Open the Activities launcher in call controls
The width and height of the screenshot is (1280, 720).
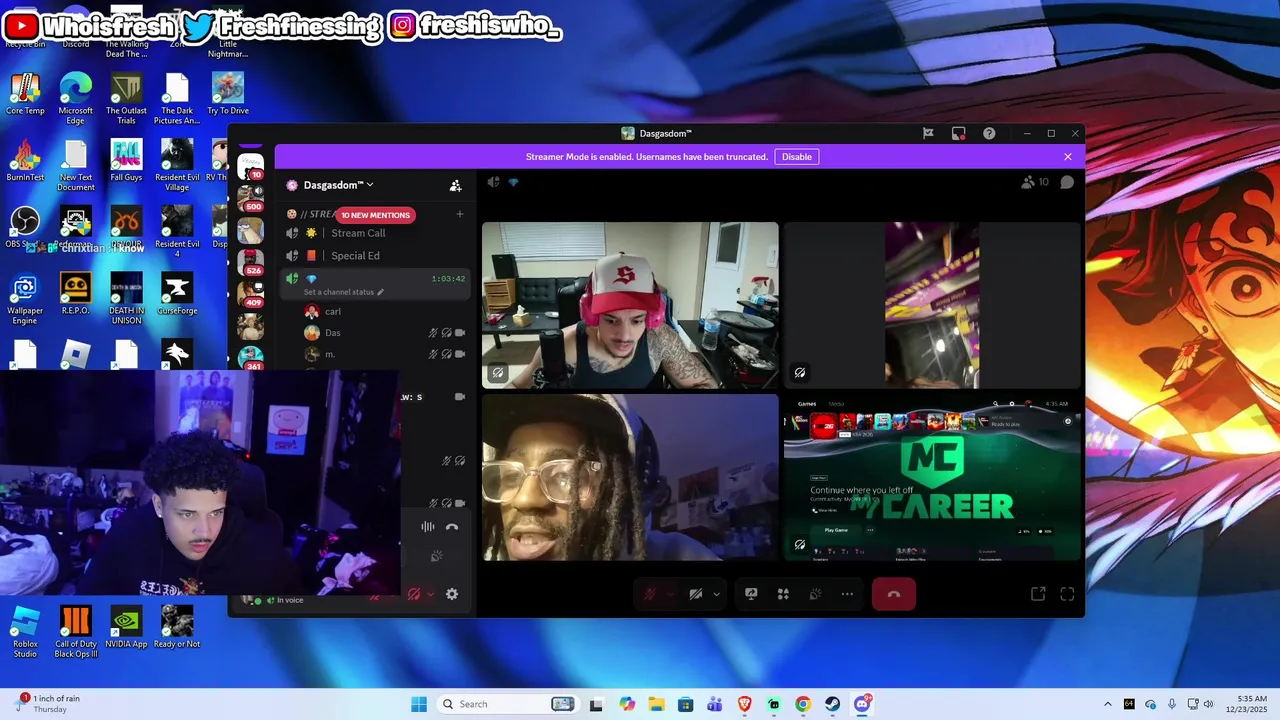click(x=783, y=594)
